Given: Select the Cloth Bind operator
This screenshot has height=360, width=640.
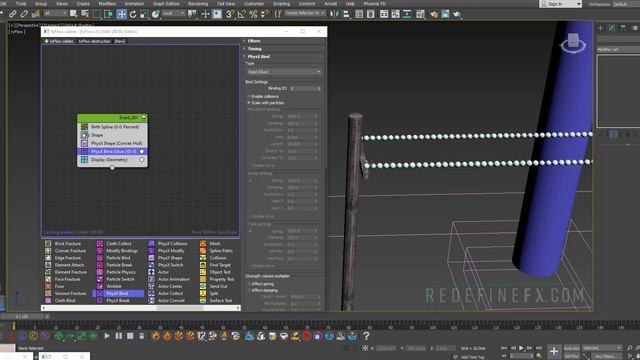Looking at the screenshot, I should click(x=60, y=300).
